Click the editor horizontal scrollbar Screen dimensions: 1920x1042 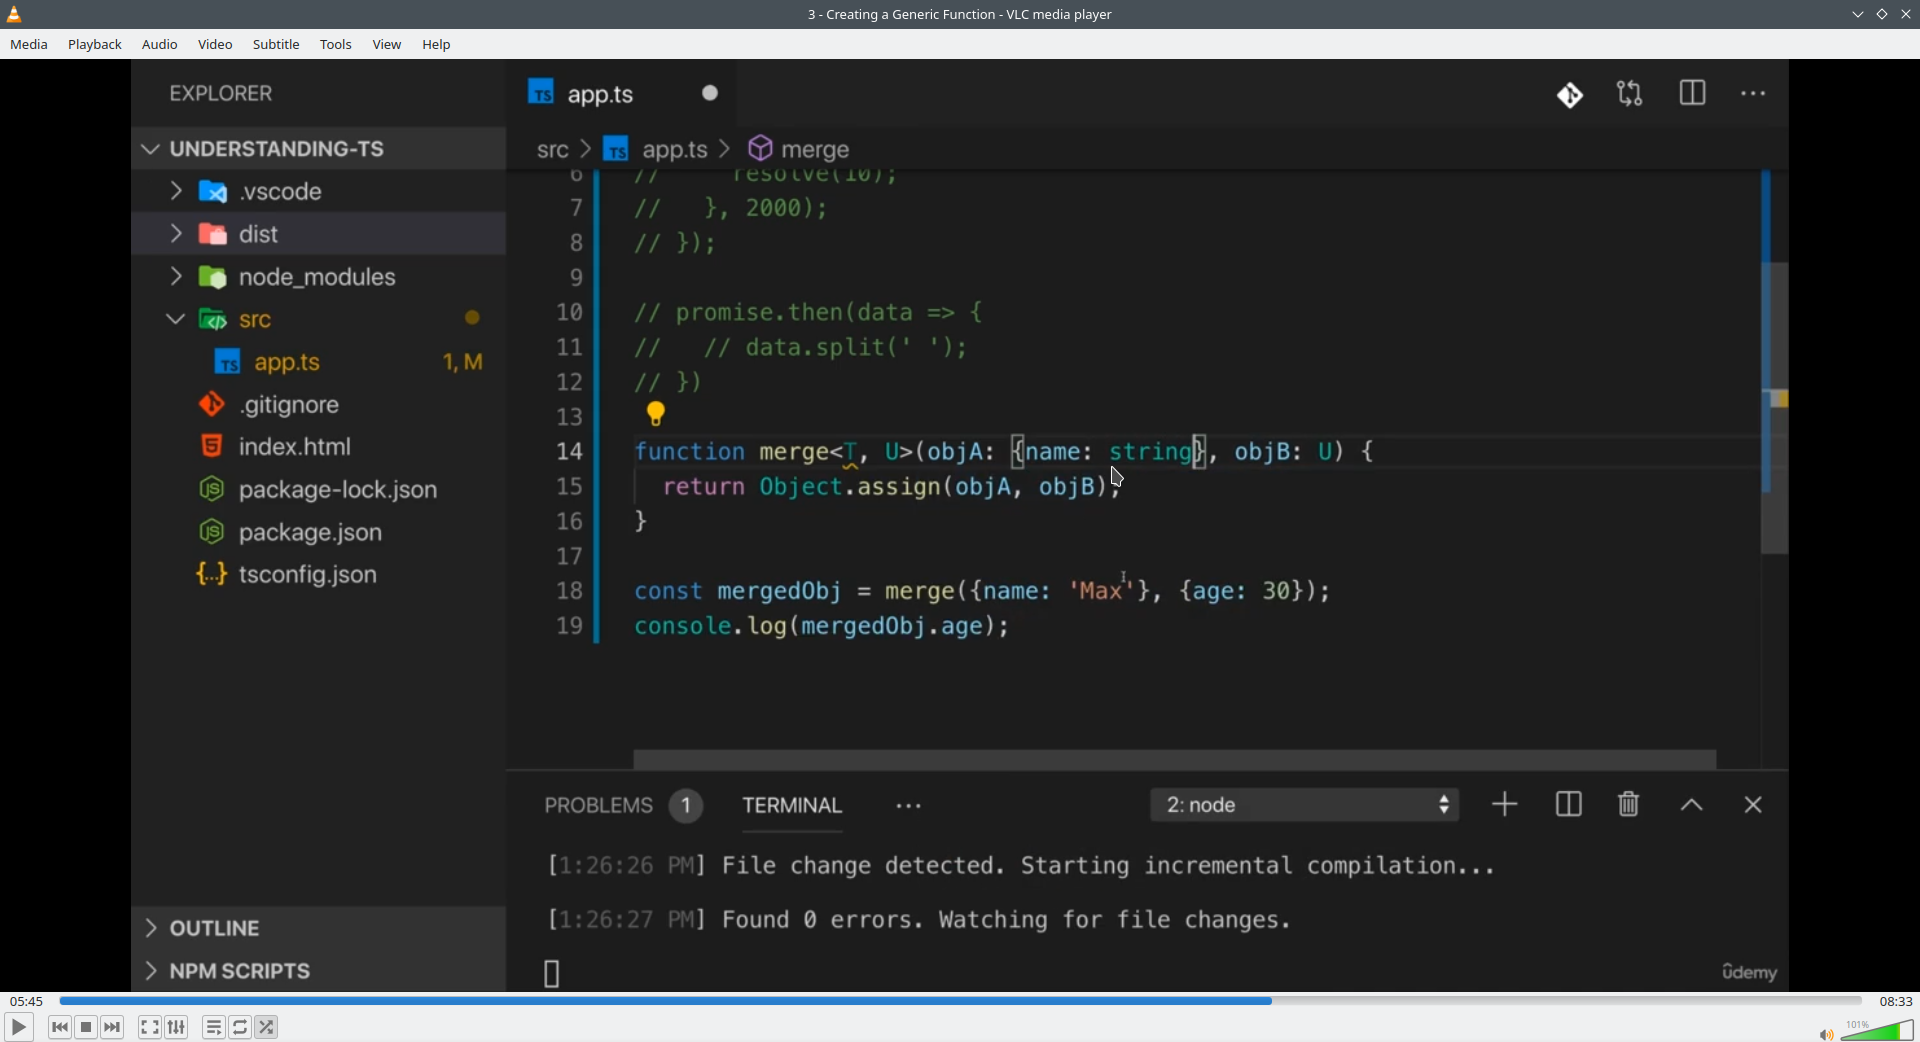tap(1175, 759)
